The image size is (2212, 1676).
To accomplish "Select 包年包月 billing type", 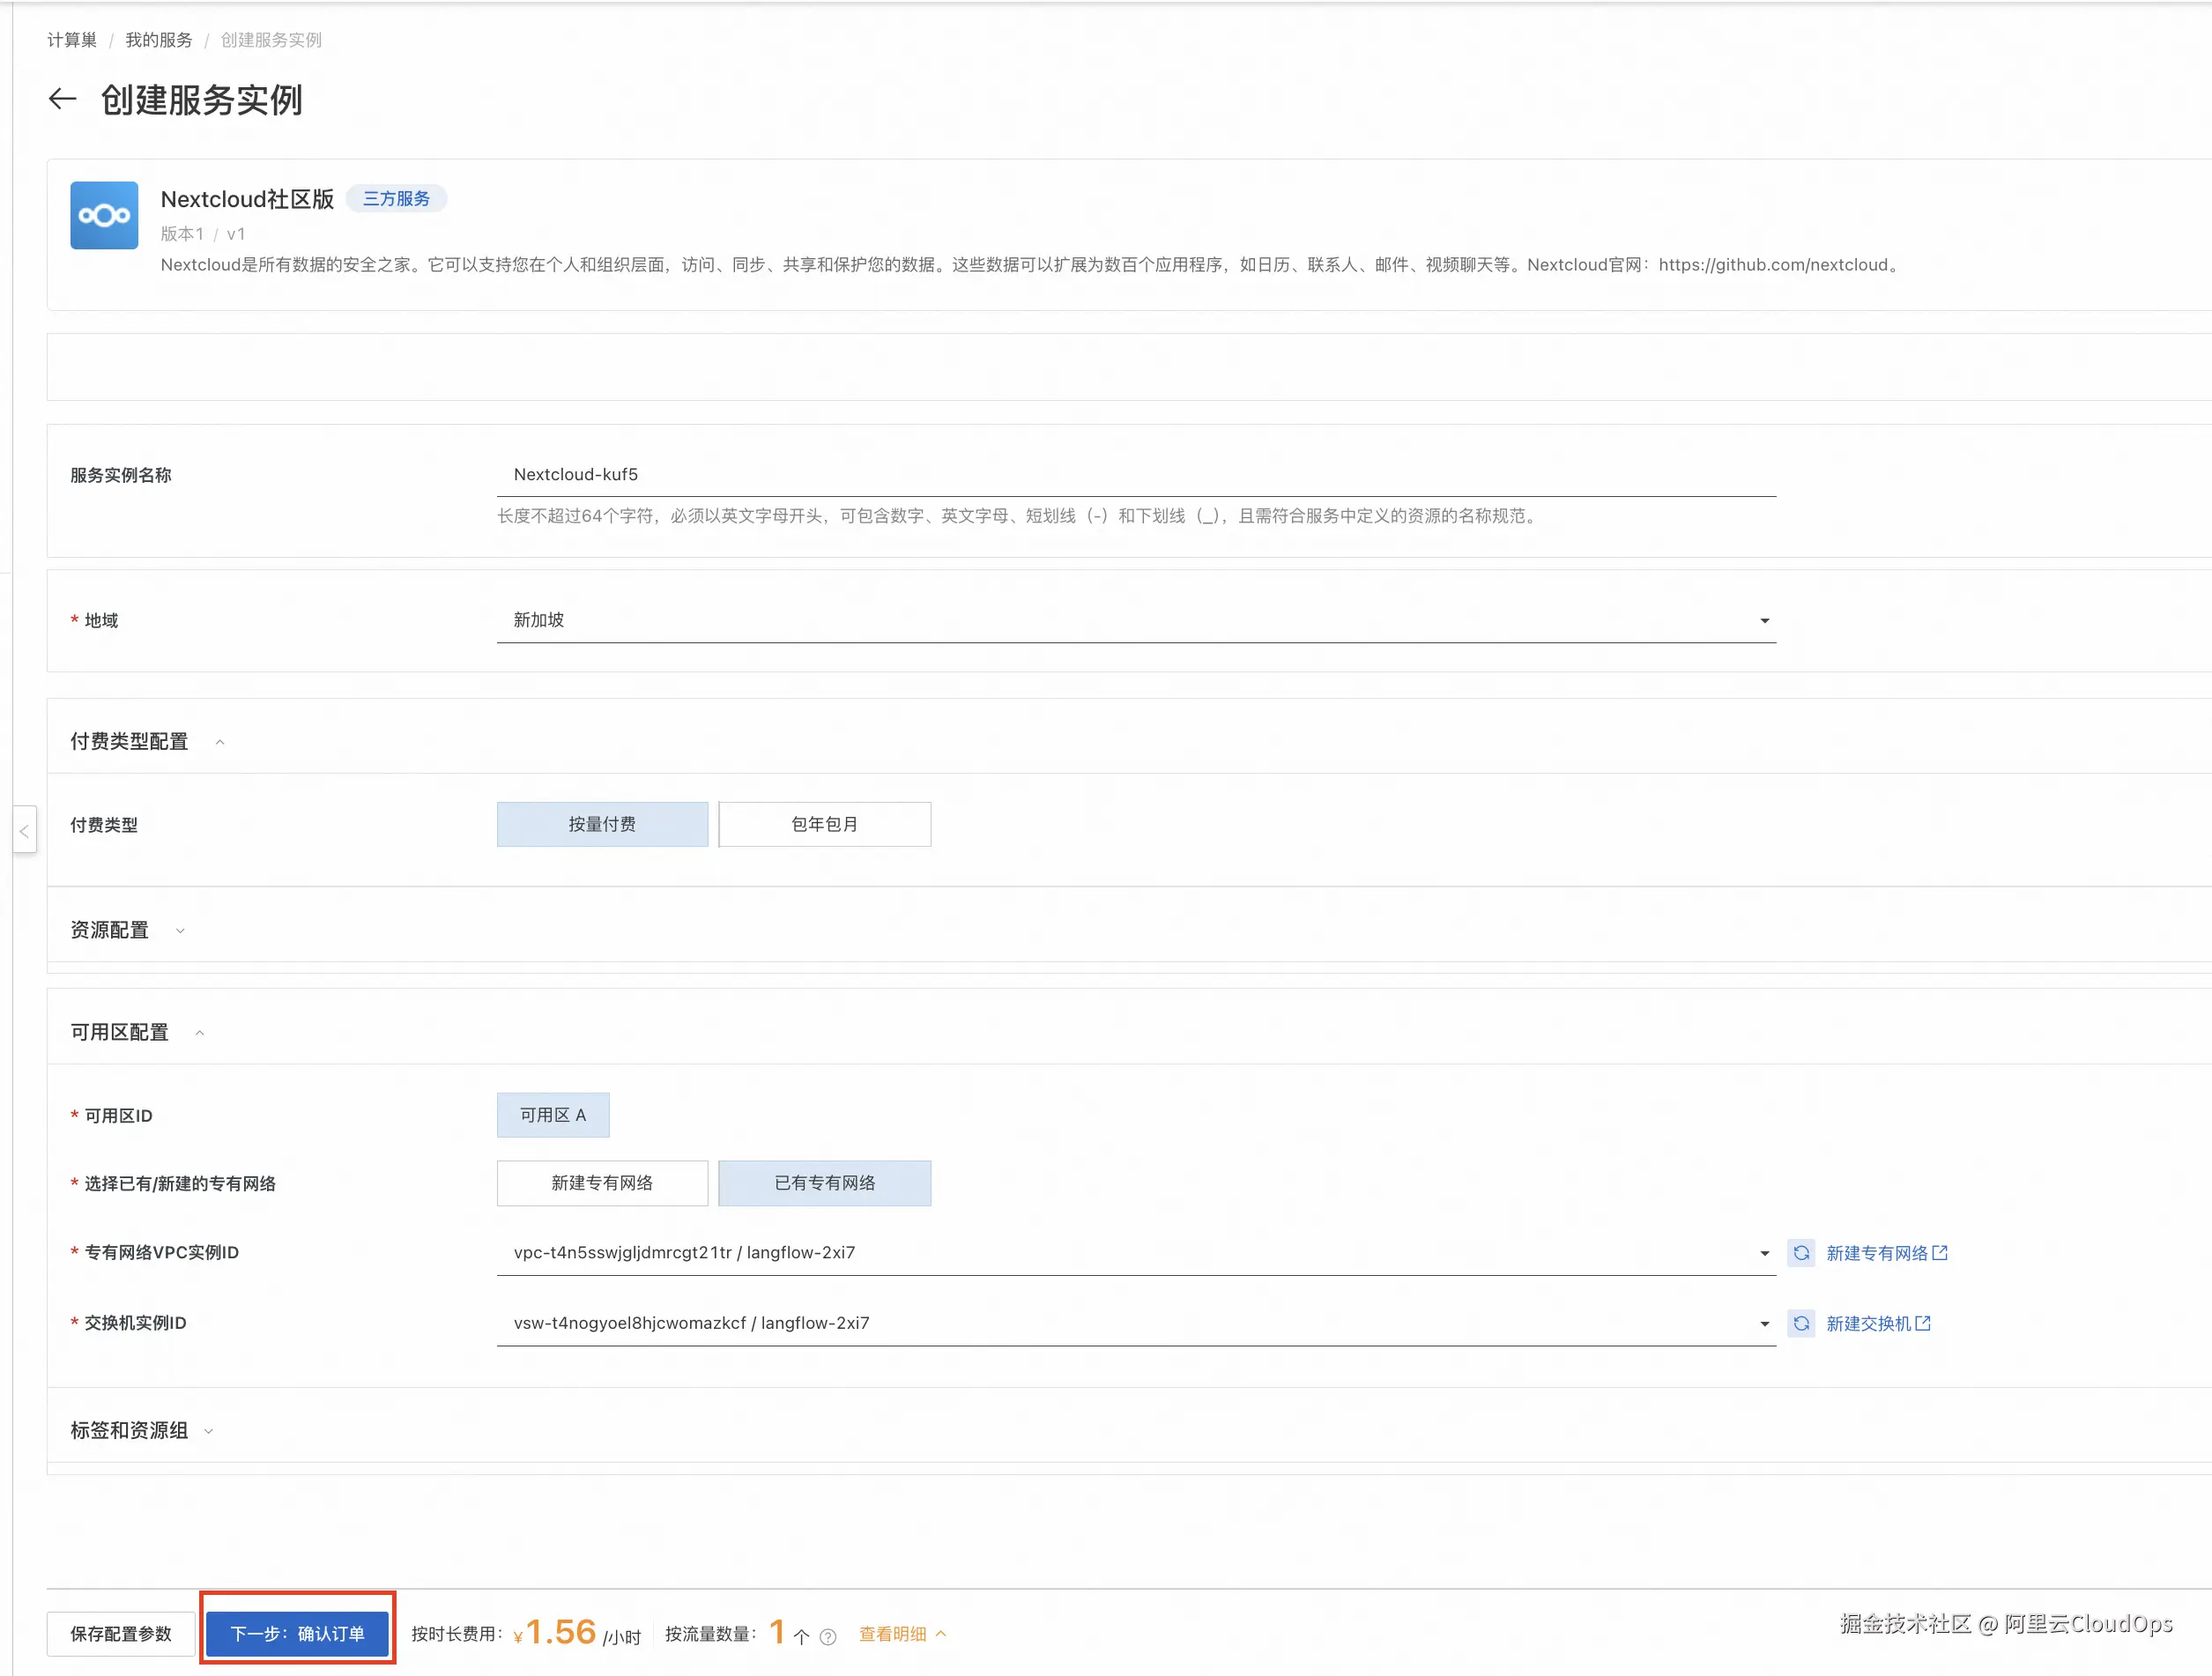I will [824, 824].
